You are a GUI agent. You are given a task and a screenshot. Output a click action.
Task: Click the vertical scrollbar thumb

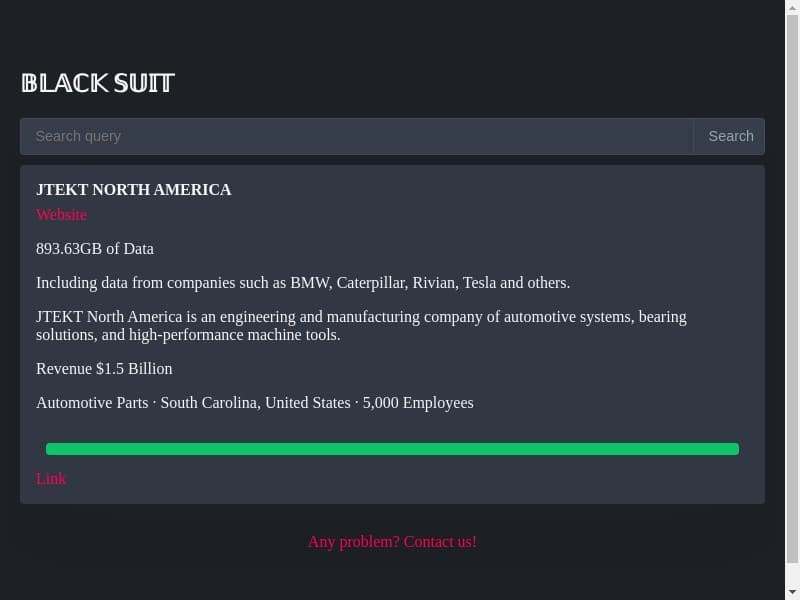[792, 289]
